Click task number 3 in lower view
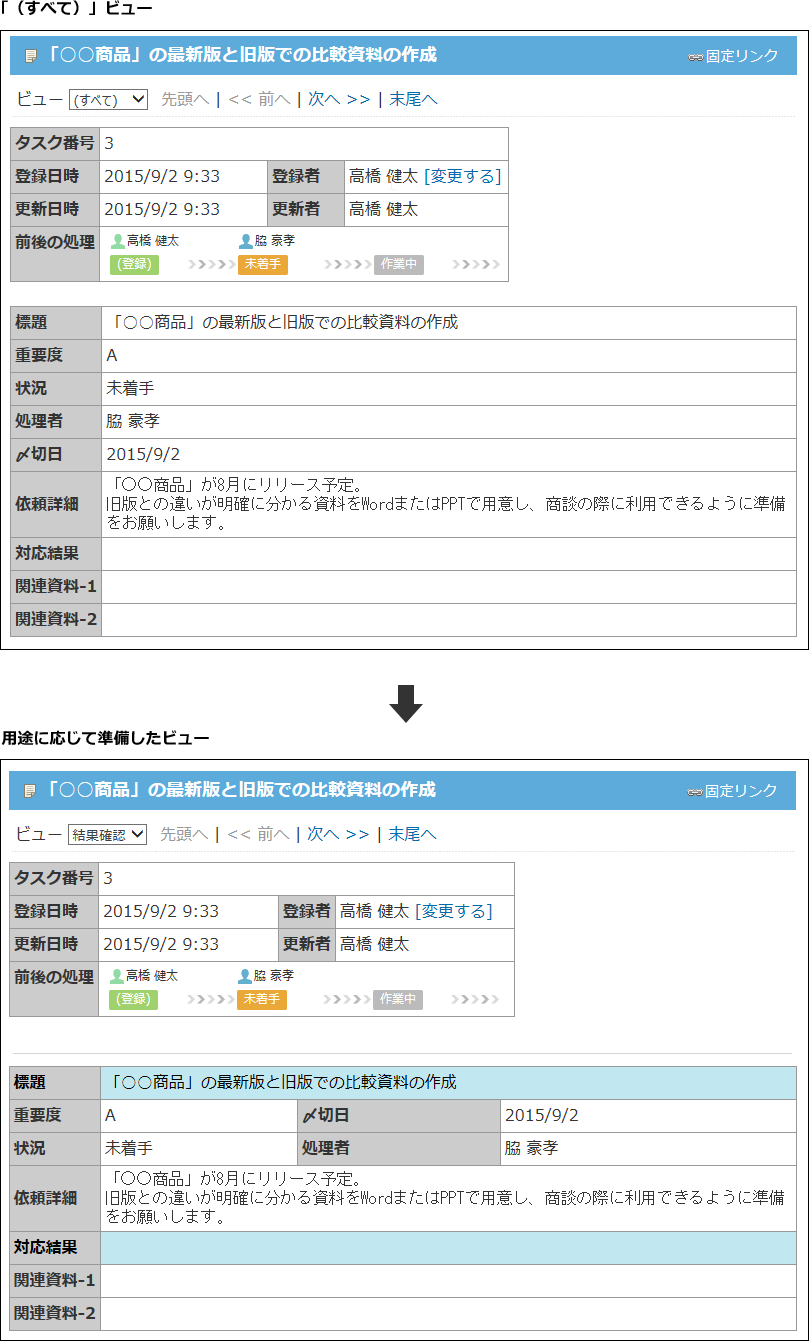809x1341 pixels. coord(108,879)
